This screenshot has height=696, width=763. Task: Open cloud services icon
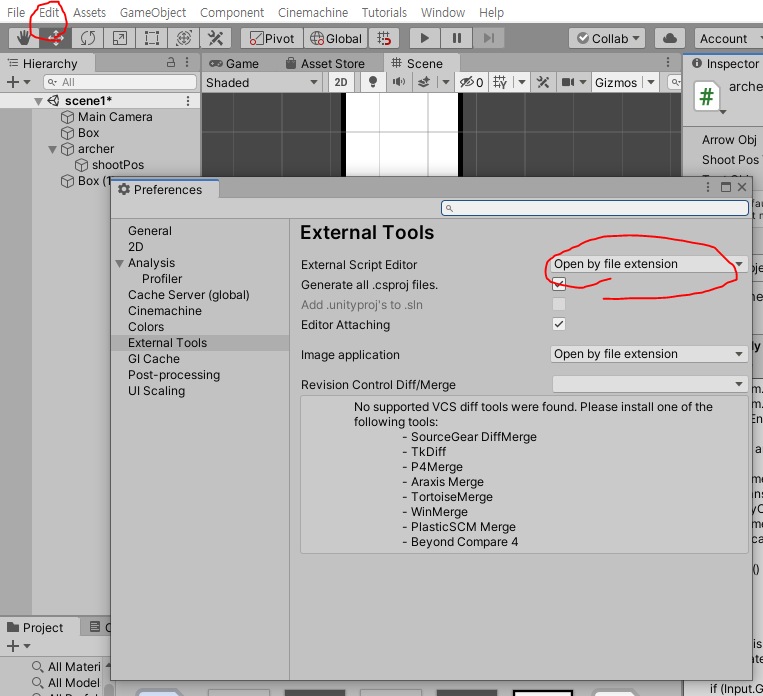pyautogui.click(x=670, y=38)
